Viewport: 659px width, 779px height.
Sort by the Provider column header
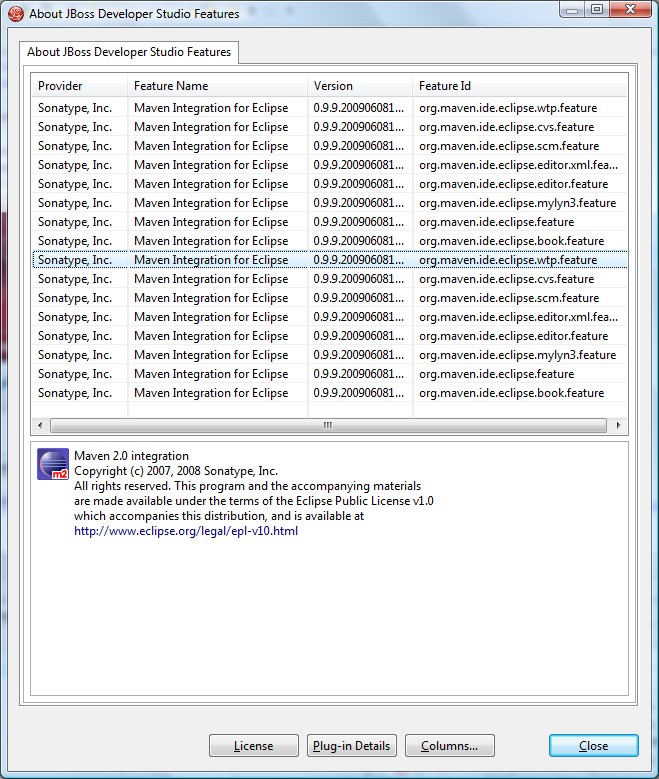[x=79, y=86]
